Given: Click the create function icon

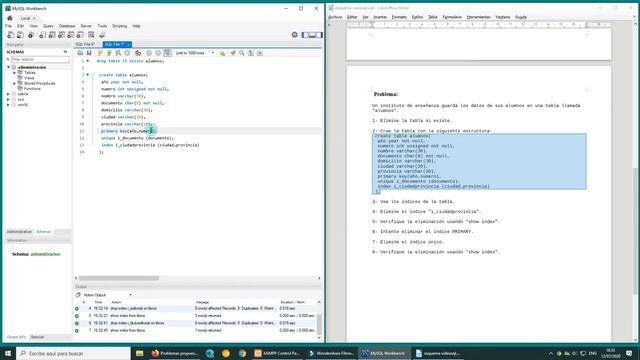Looking at the screenshot, I should pyautogui.click(x=80, y=35).
